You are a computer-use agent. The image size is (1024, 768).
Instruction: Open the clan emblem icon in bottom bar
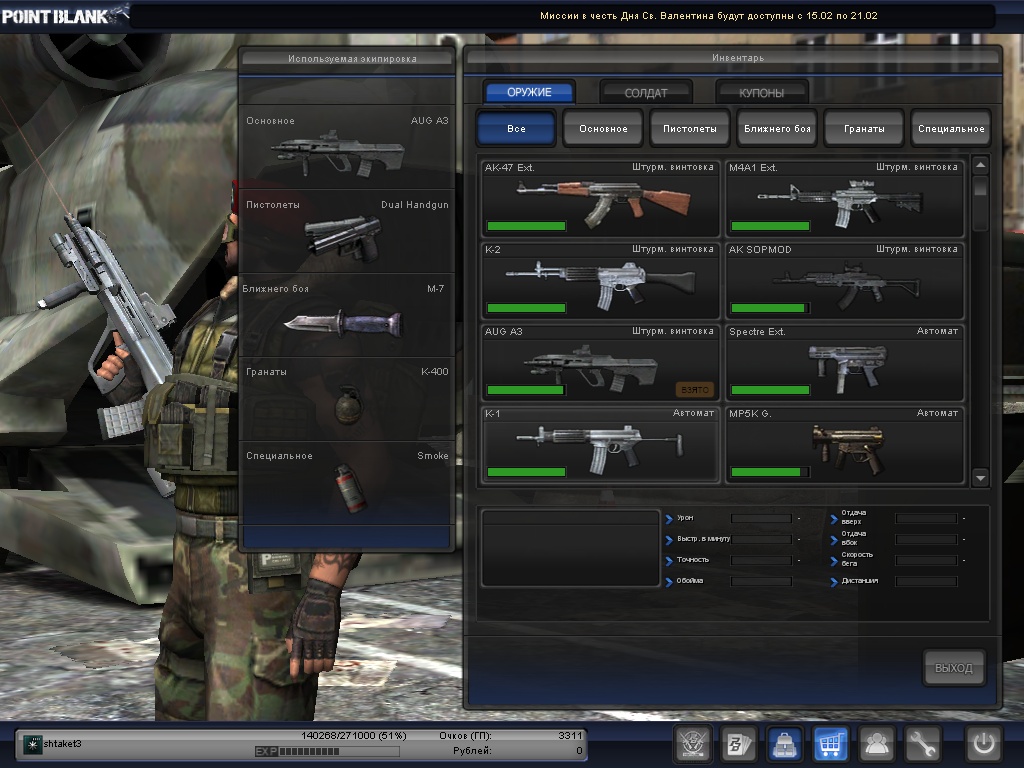693,743
